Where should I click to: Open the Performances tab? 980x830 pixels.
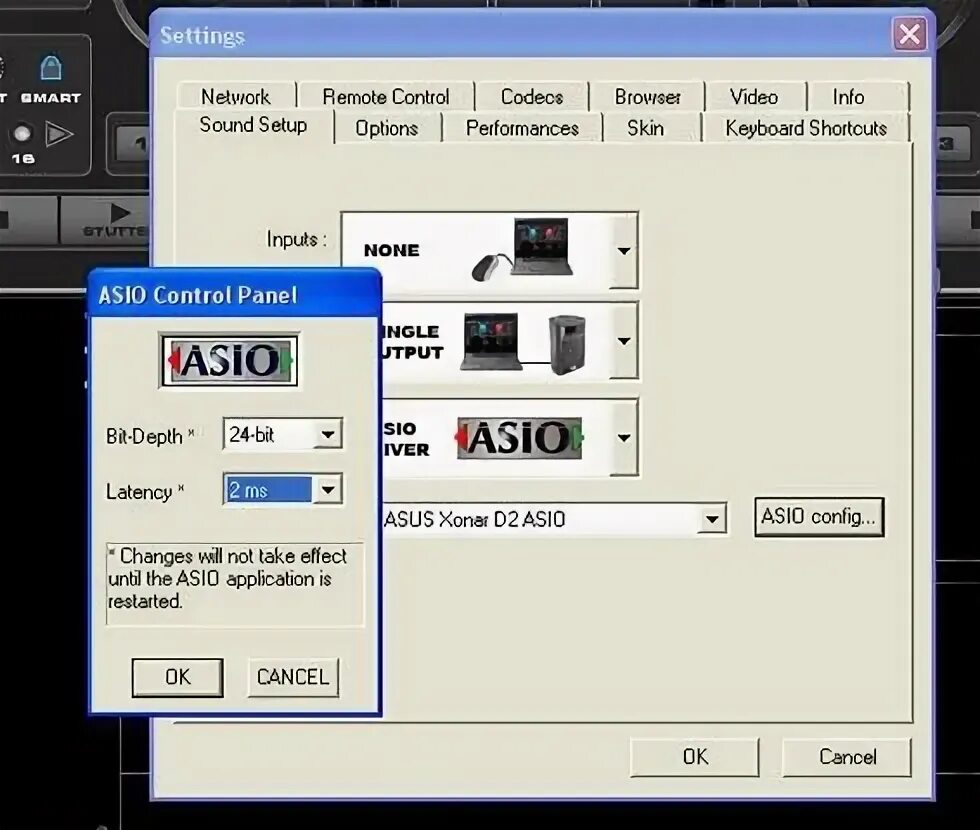tap(522, 128)
